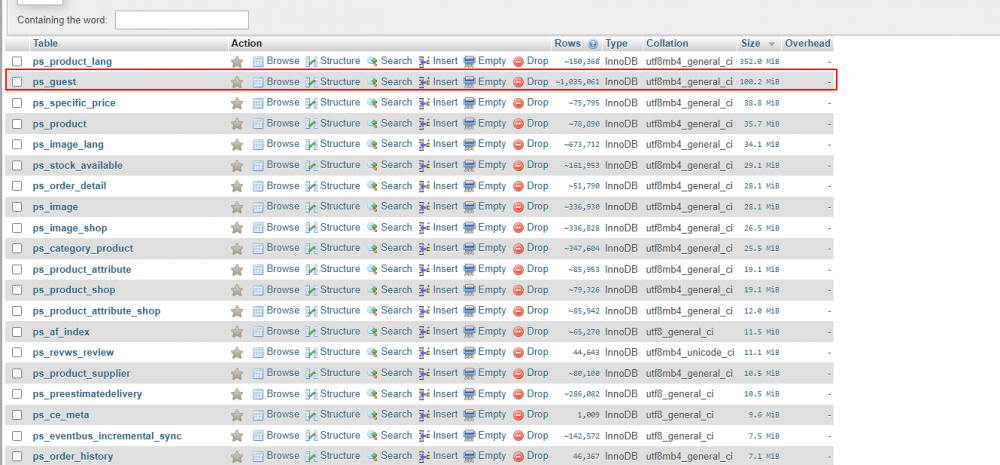Click the Search icon for ps_product_attribute_shop
The height and width of the screenshot is (465, 1000).
pyautogui.click(x=372, y=311)
